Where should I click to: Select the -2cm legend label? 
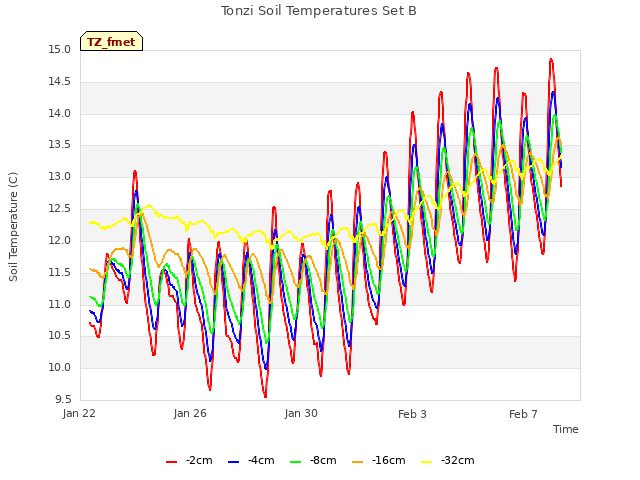coord(199,460)
